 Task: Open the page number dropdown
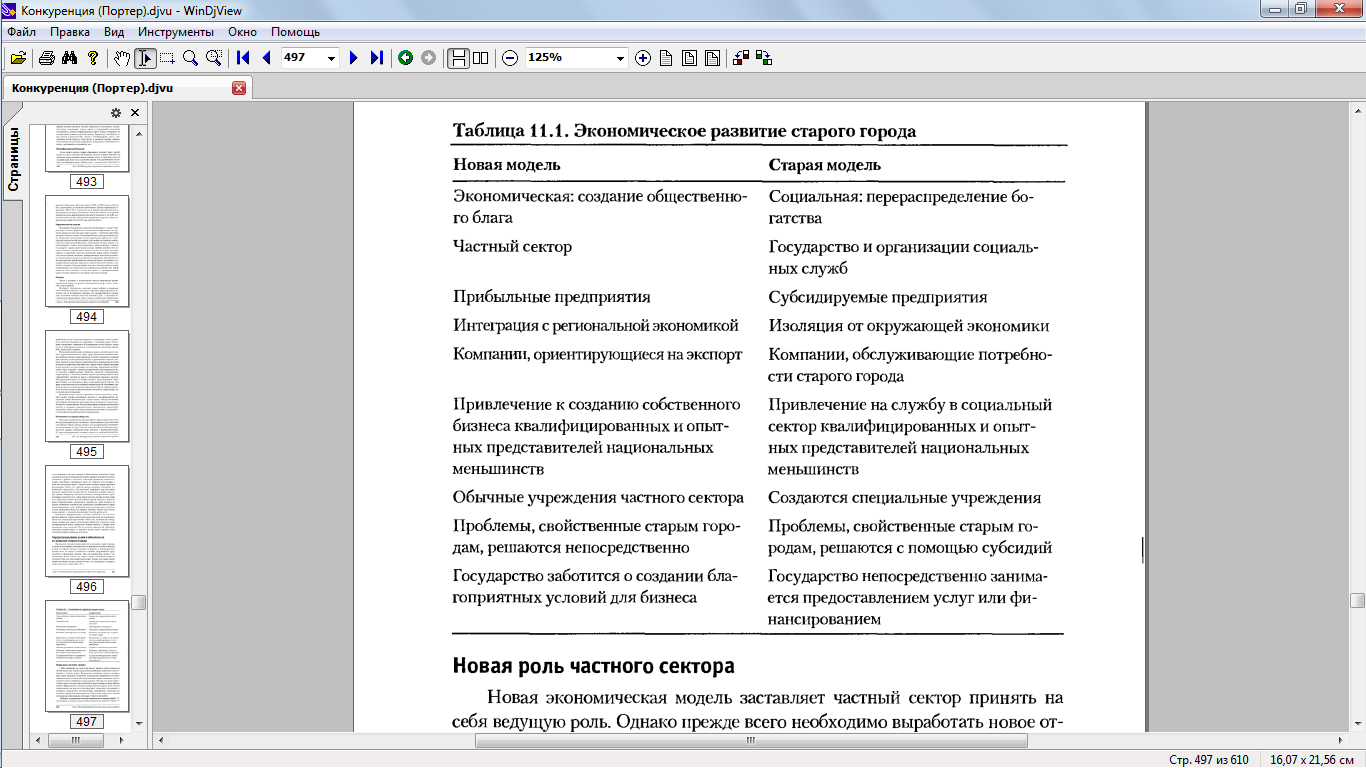pos(331,58)
